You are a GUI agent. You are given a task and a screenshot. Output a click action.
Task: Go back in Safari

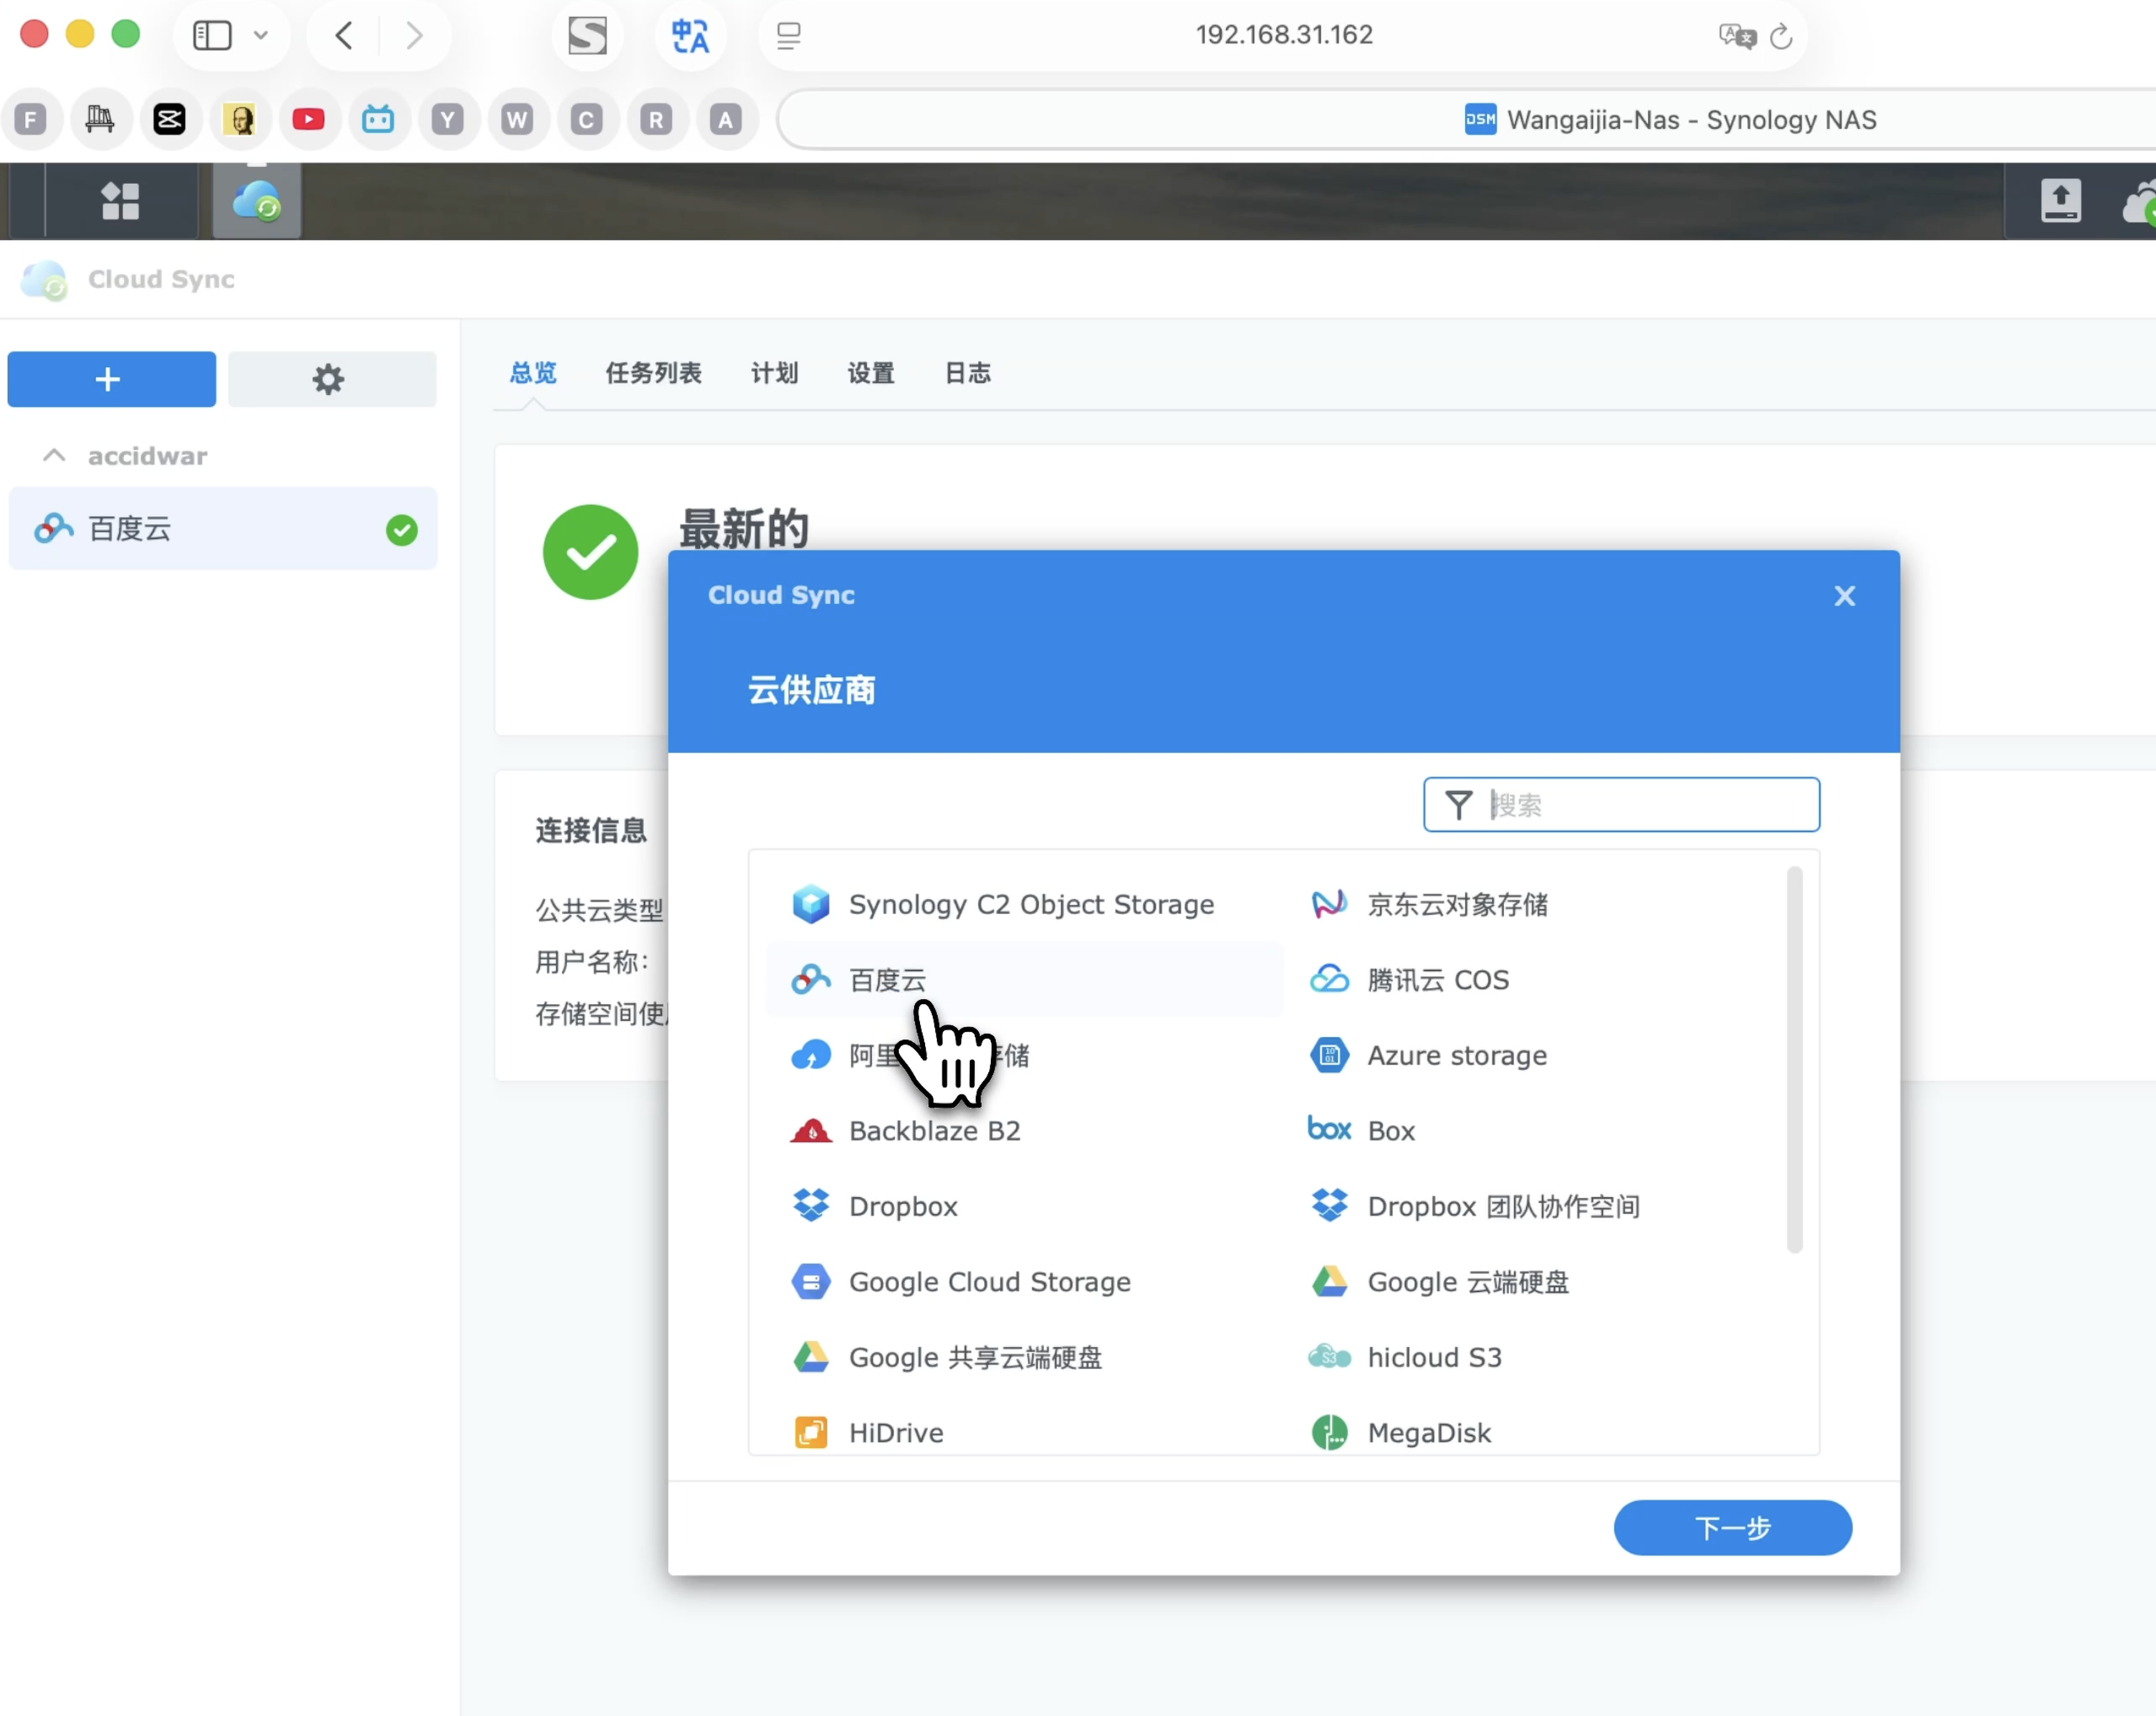click(344, 35)
